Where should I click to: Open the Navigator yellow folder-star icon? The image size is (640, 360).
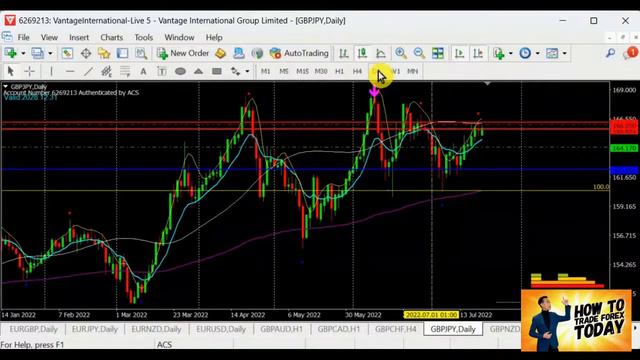104,53
